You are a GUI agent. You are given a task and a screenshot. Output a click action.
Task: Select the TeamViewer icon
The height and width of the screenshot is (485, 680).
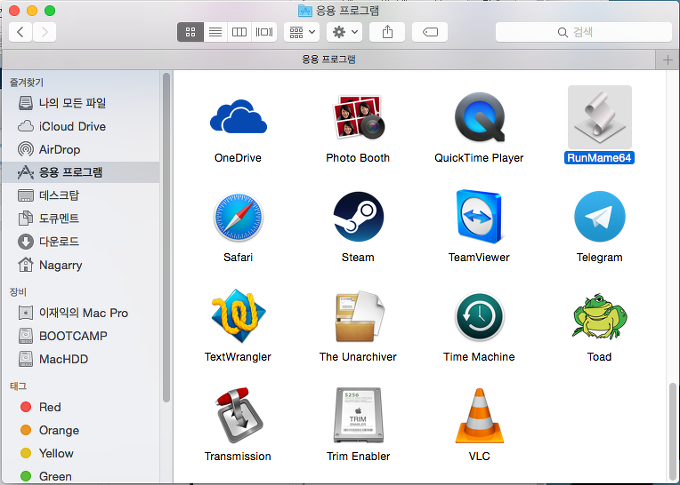(479, 216)
